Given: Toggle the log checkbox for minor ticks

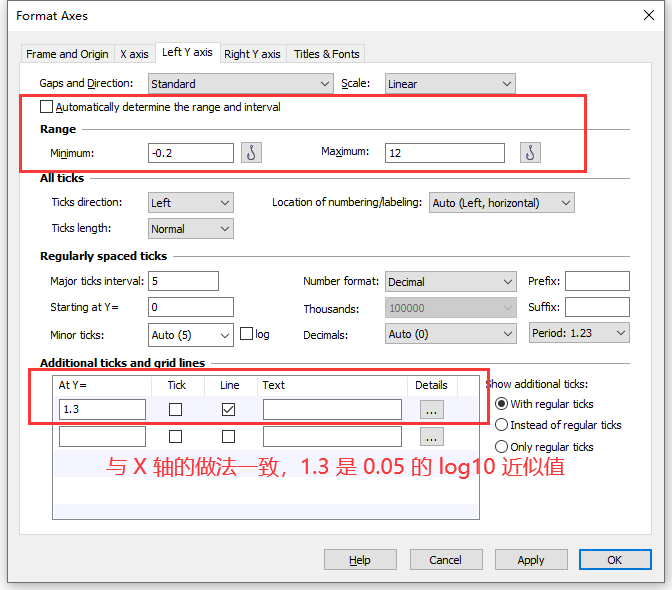Looking at the screenshot, I should coord(247,334).
